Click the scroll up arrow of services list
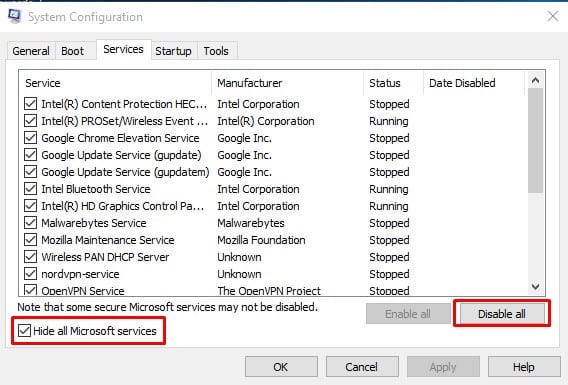 (x=535, y=80)
